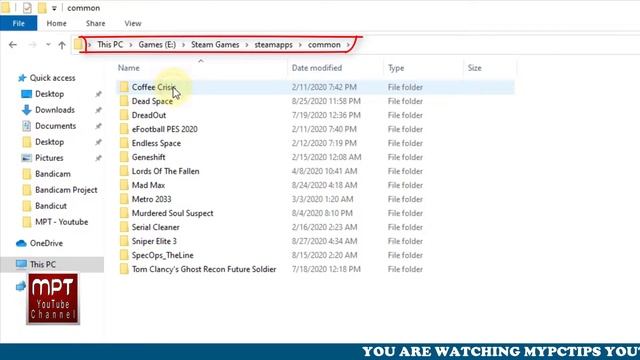
Task: Click 'Games (E:)' in the address bar
Action: coord(157,44)
